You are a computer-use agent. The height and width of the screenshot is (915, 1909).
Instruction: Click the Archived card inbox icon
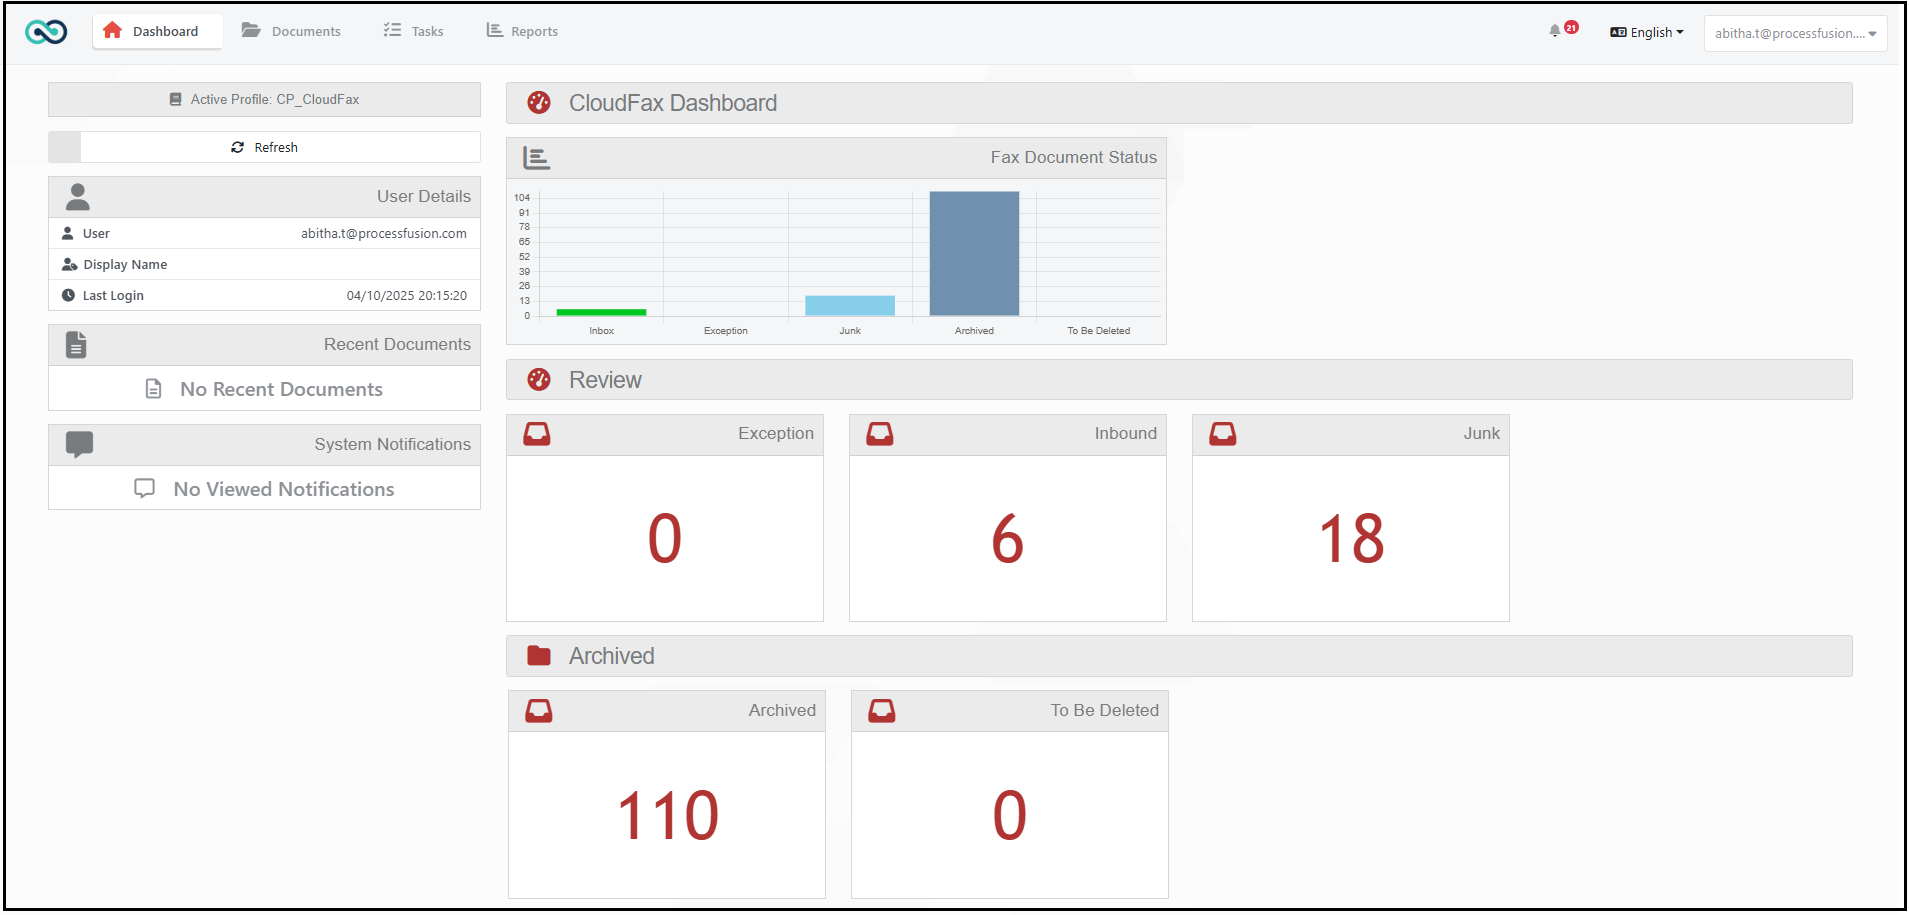[539, 711]
